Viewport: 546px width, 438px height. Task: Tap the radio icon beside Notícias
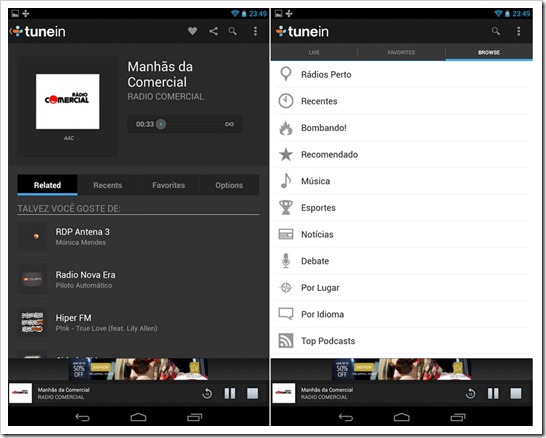click(286, 234)
